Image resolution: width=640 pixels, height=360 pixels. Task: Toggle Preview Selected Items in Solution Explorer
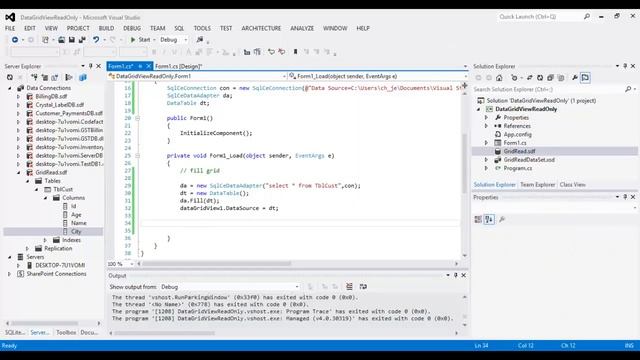585,78
